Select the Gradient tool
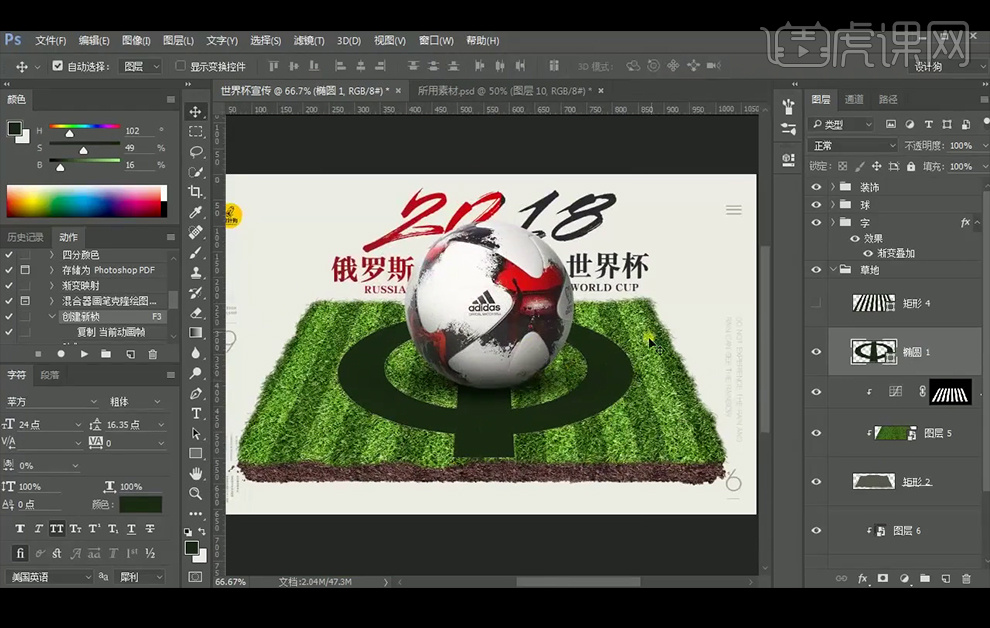Image resolution: width=990 pixels, height=628 pixels. pos(196,333)
